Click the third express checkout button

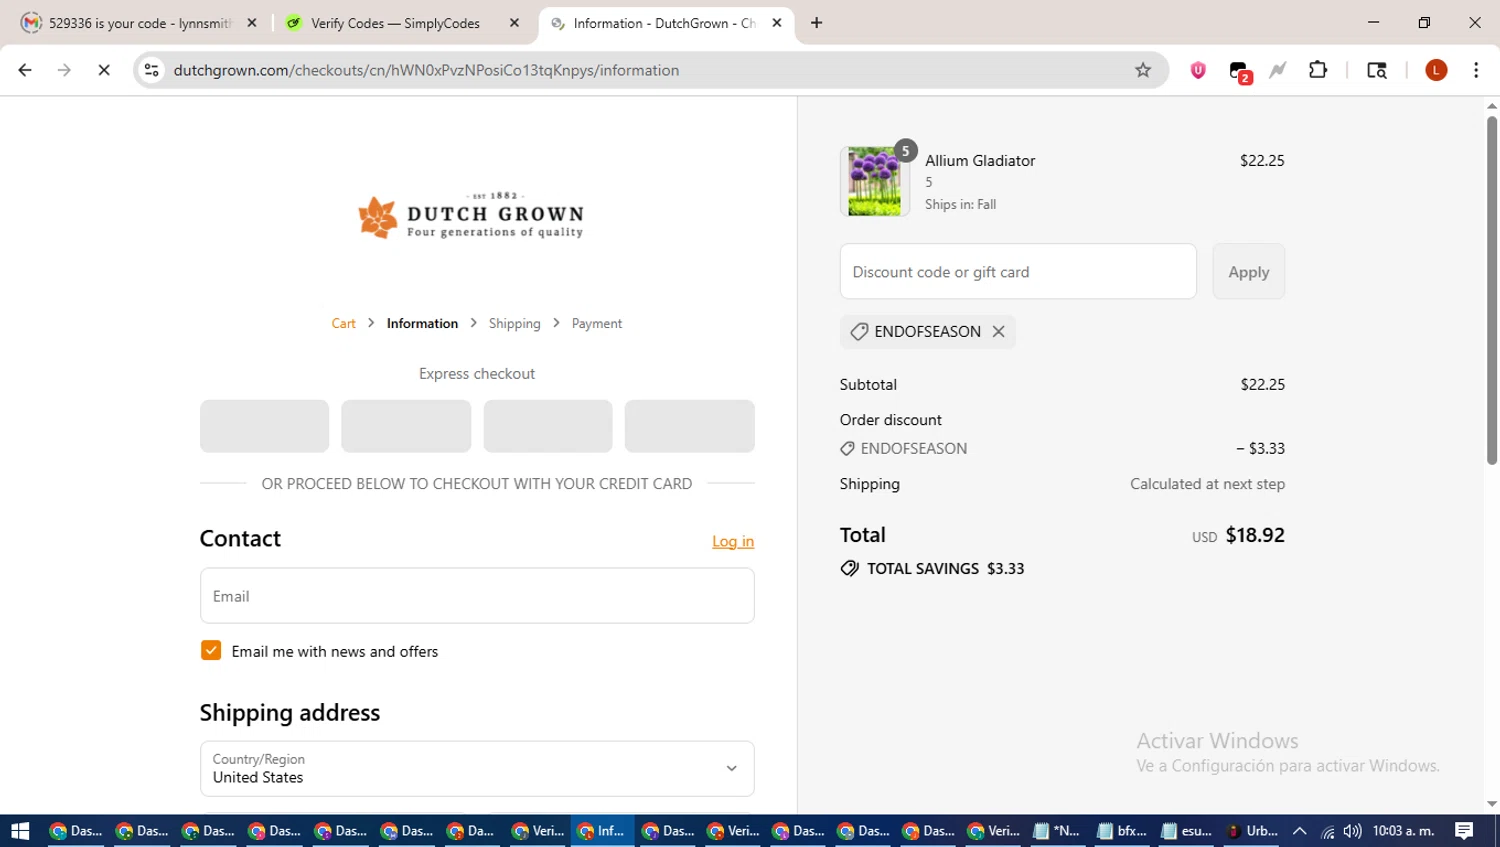(548, 426)
